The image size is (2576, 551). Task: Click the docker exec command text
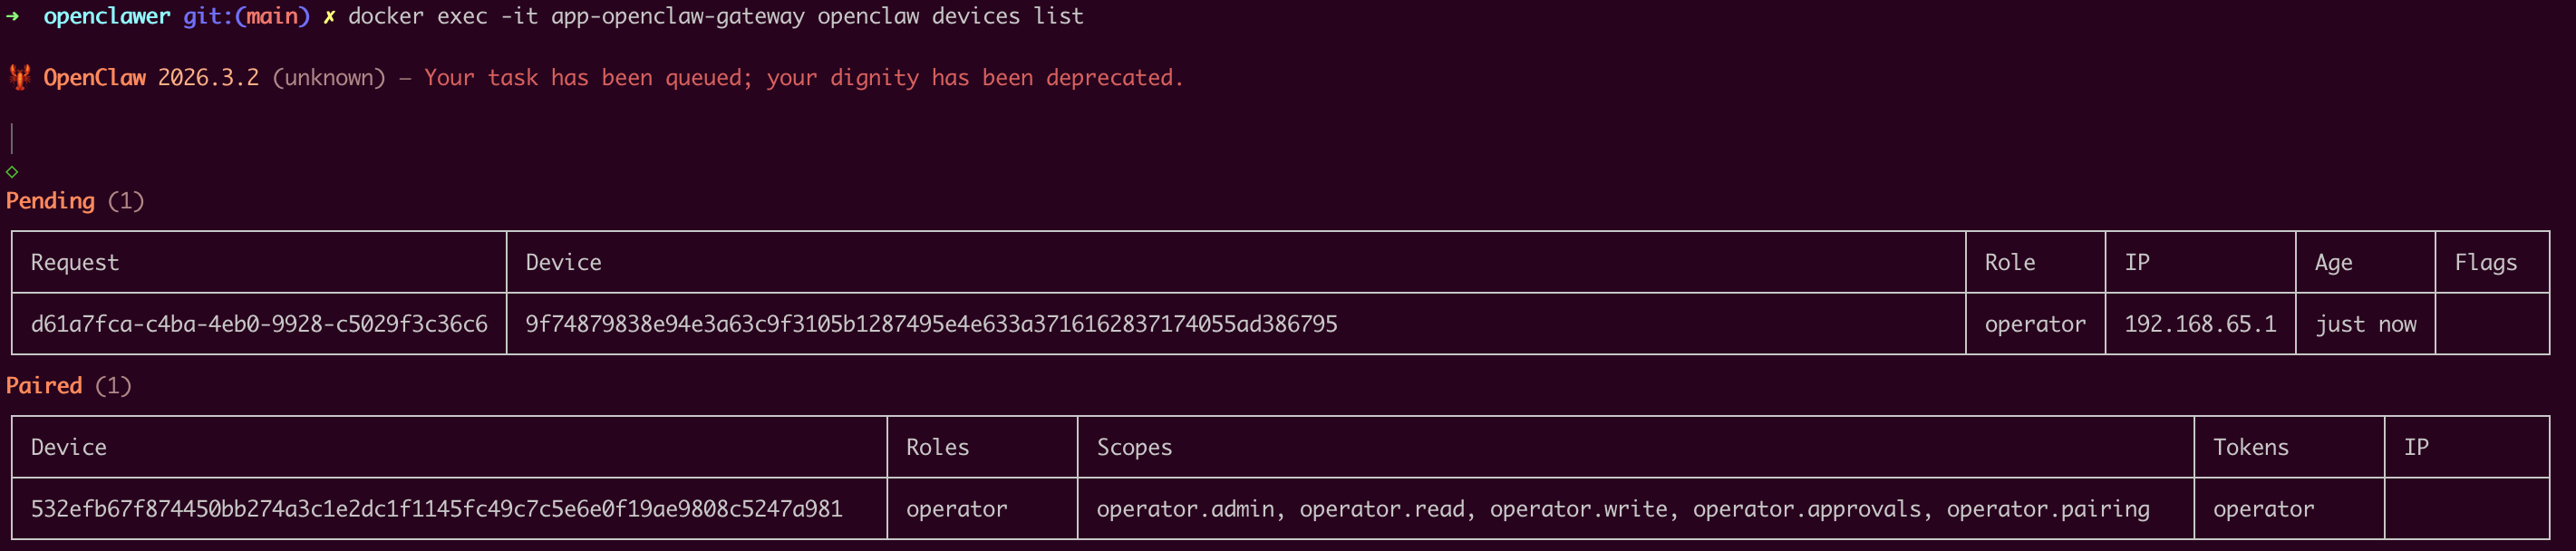[715, 16]
